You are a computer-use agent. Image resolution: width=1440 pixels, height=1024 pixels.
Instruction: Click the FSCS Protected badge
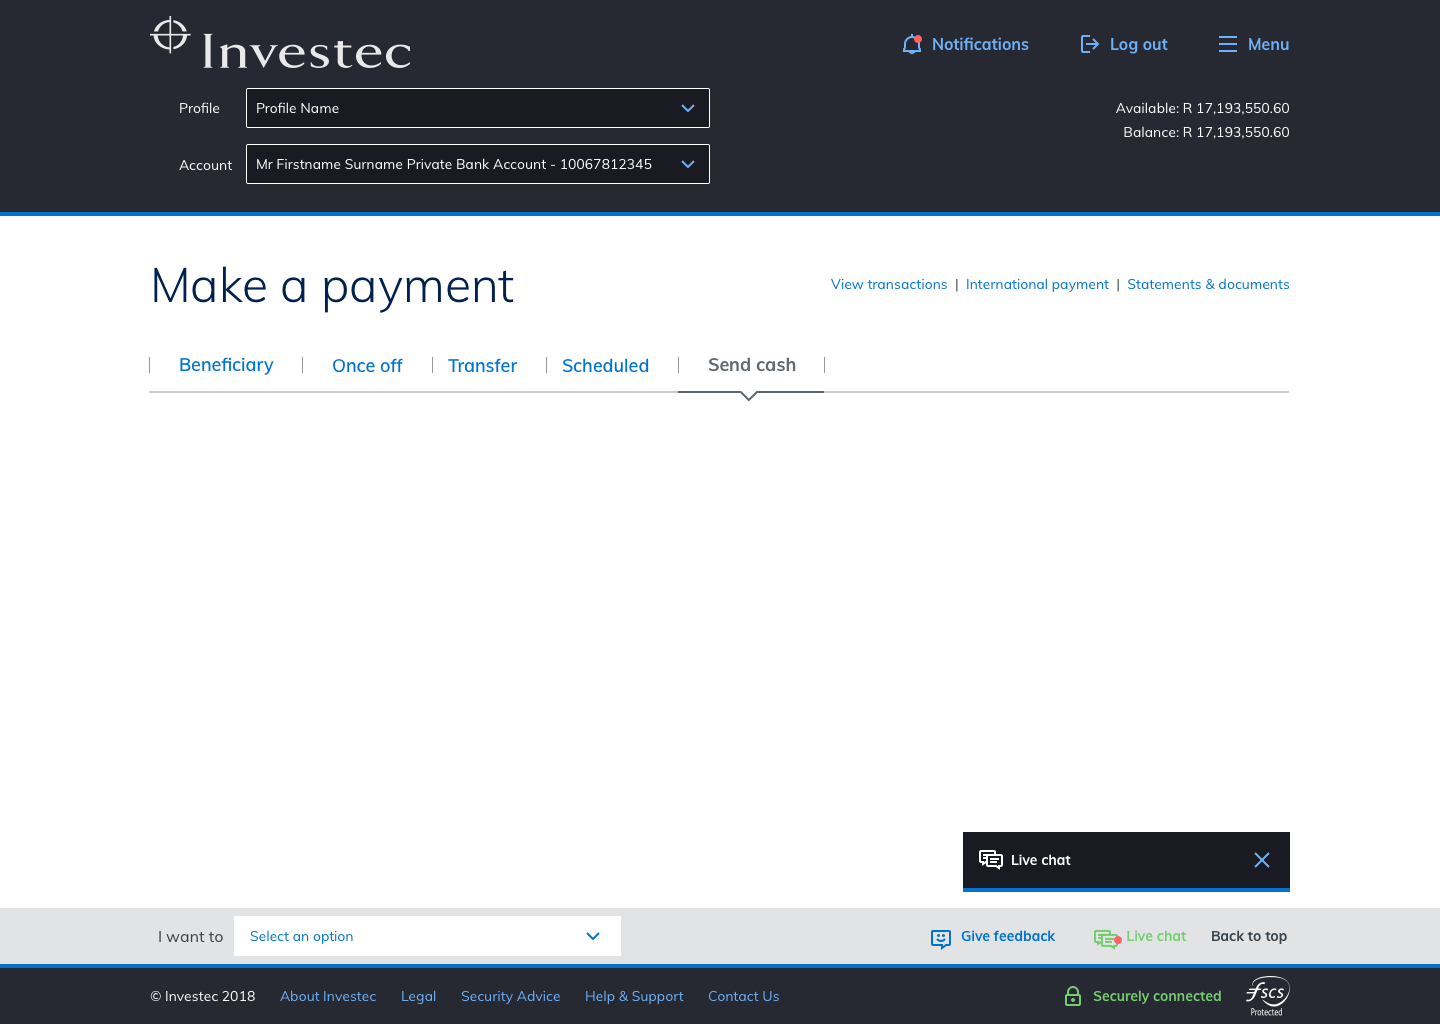(x=1267, y=996)
